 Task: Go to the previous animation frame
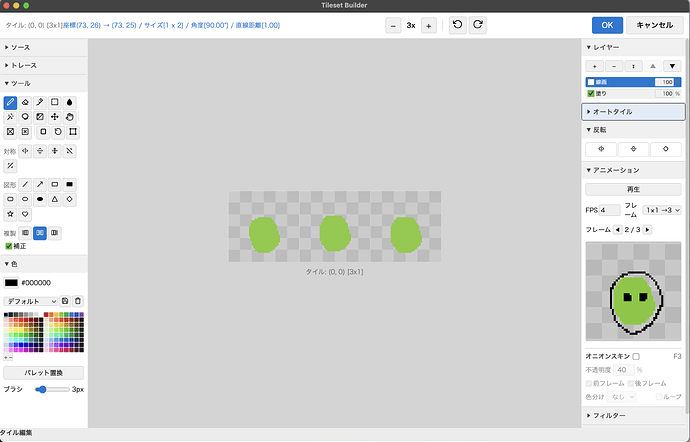[617, 230]
